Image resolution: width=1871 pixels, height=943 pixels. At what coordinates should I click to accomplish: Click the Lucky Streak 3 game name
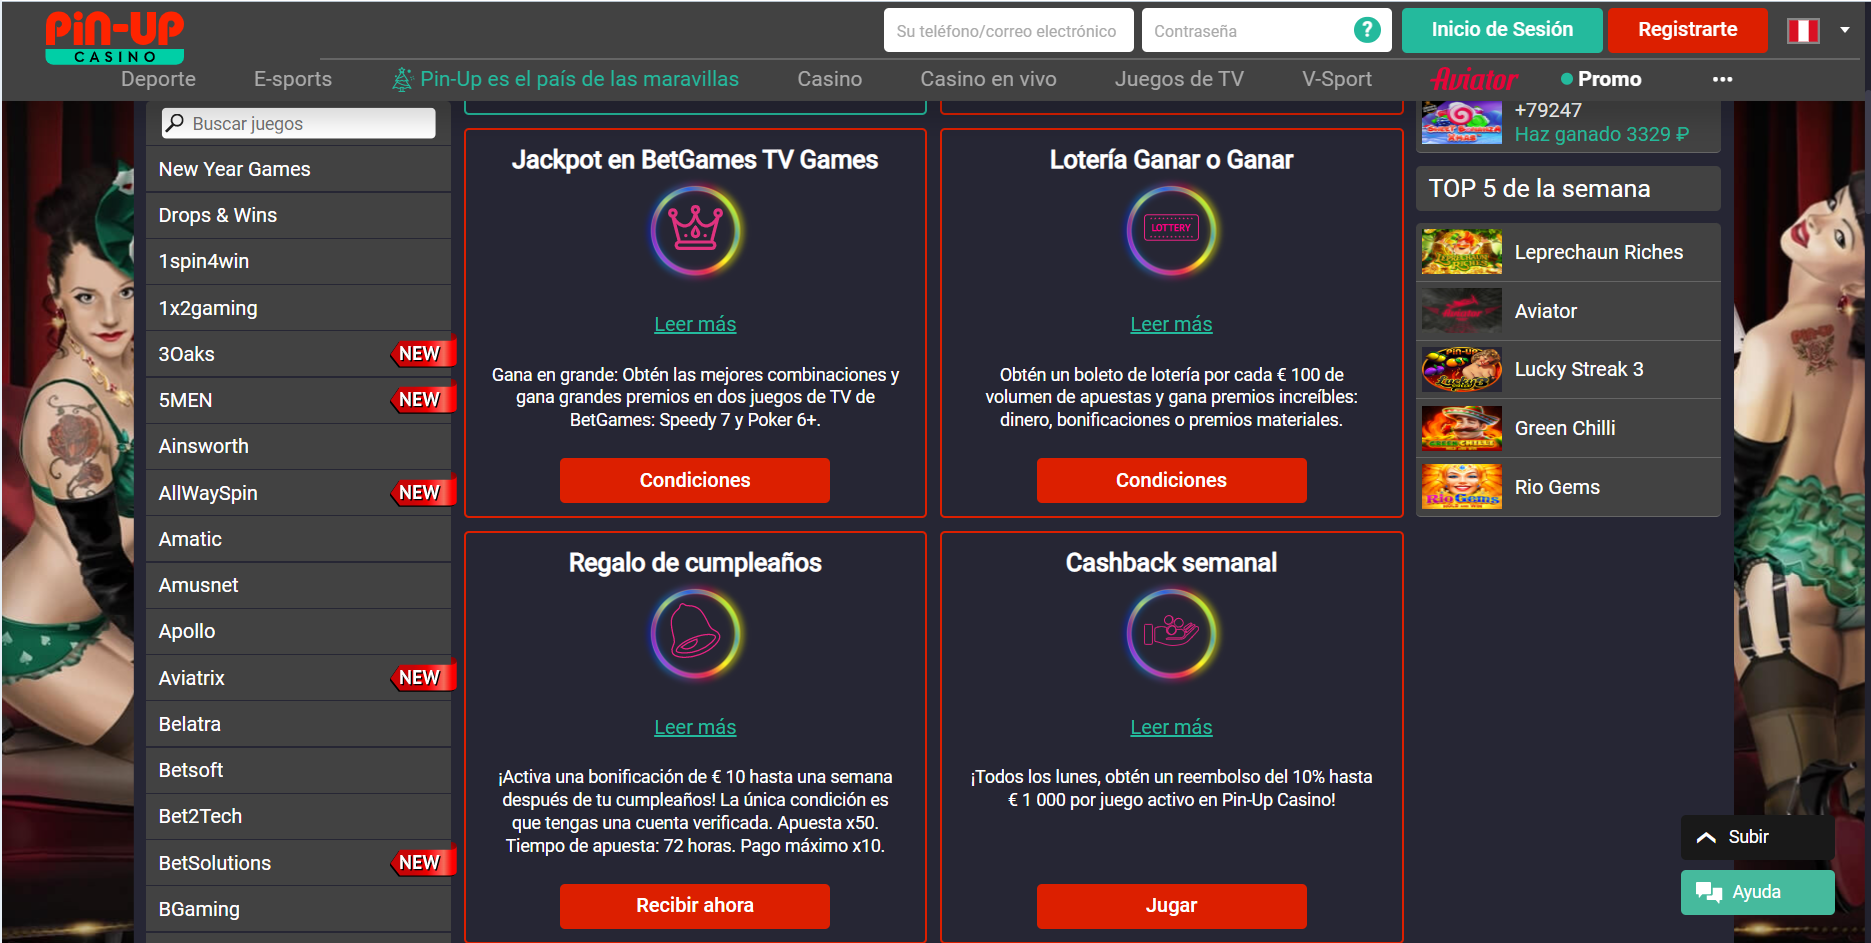tap(1578, 369)
